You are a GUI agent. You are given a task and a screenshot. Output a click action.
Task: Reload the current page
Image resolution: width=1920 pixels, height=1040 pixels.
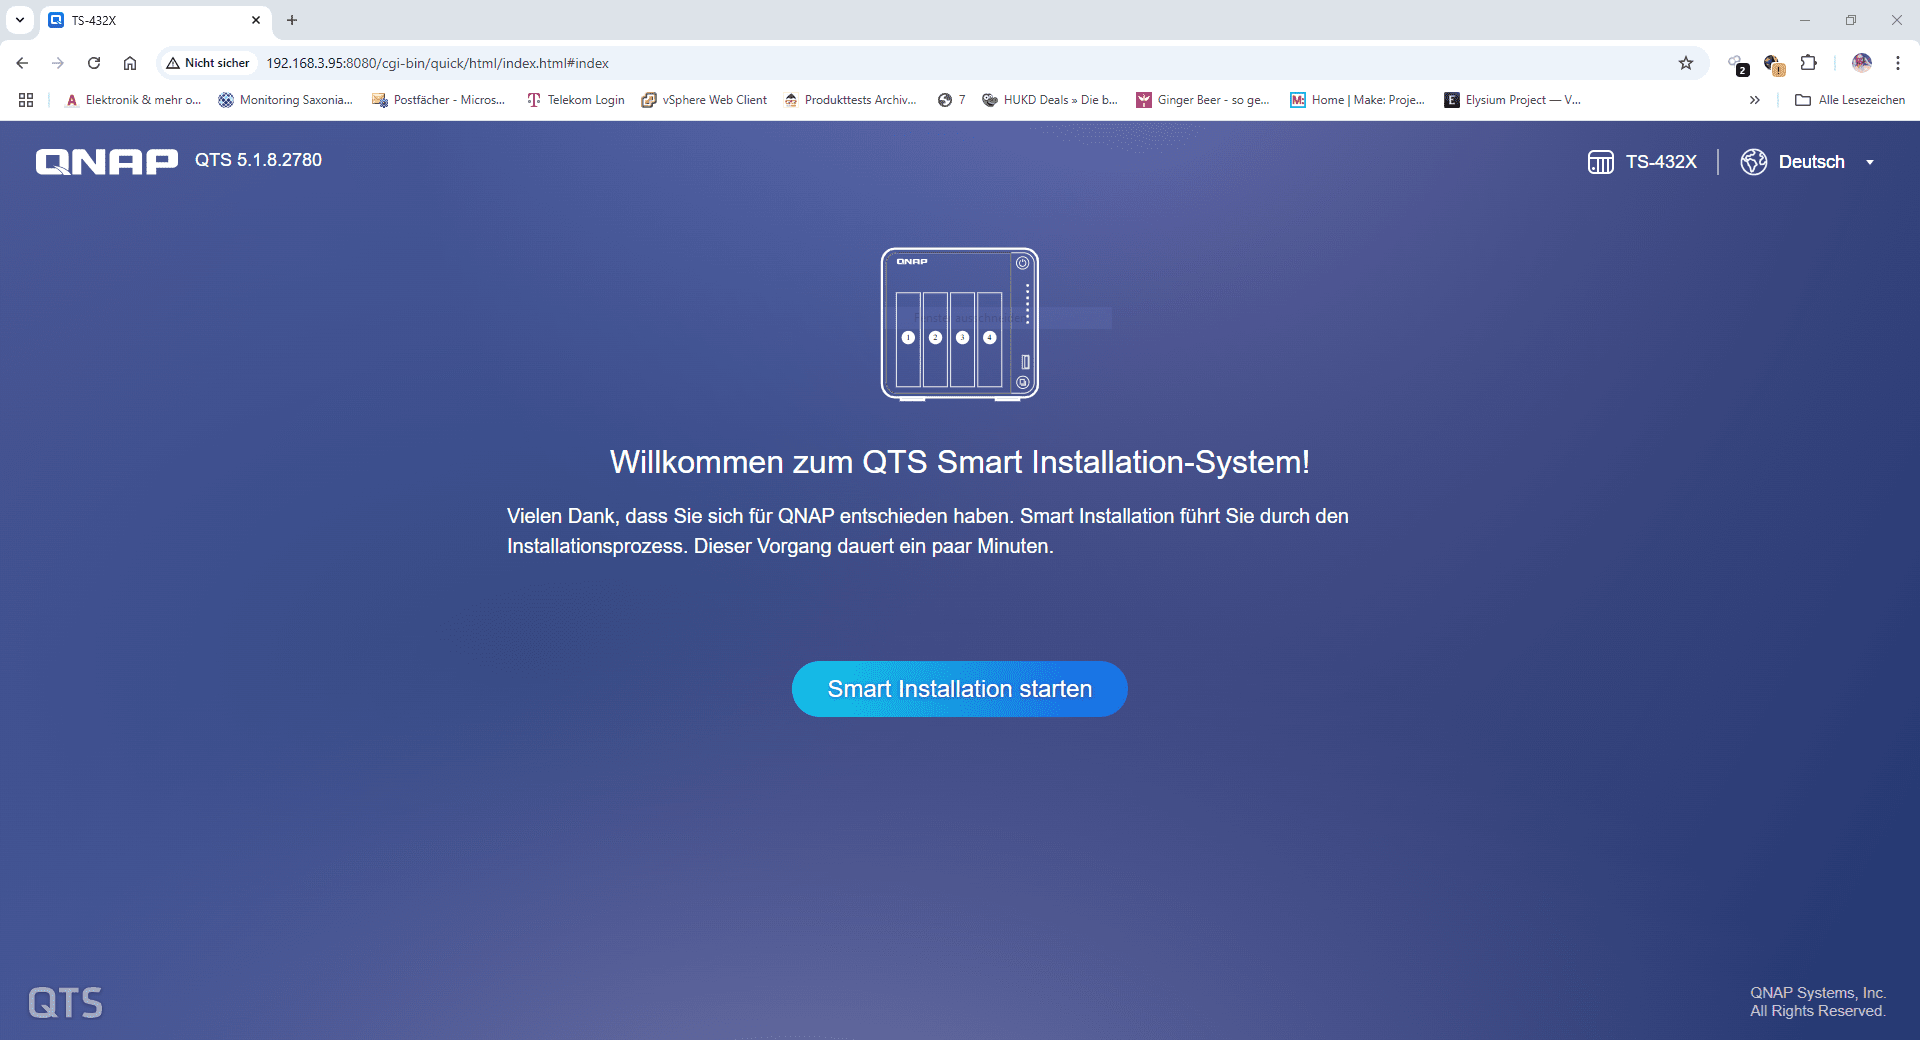[94, 63]
